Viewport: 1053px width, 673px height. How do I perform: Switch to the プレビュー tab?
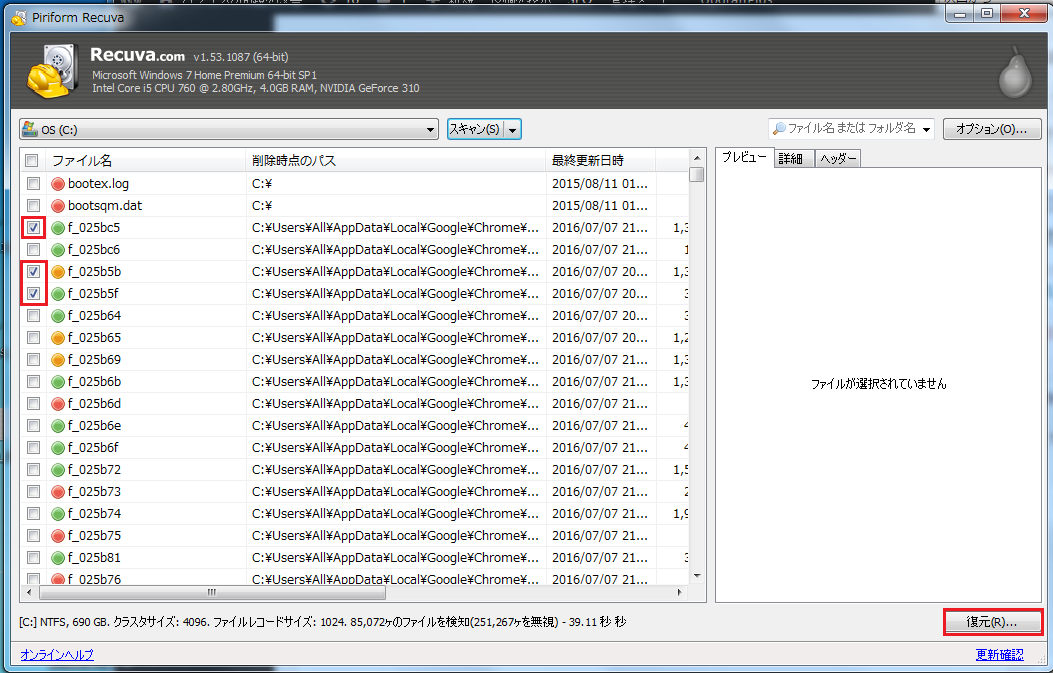(744, 157)
